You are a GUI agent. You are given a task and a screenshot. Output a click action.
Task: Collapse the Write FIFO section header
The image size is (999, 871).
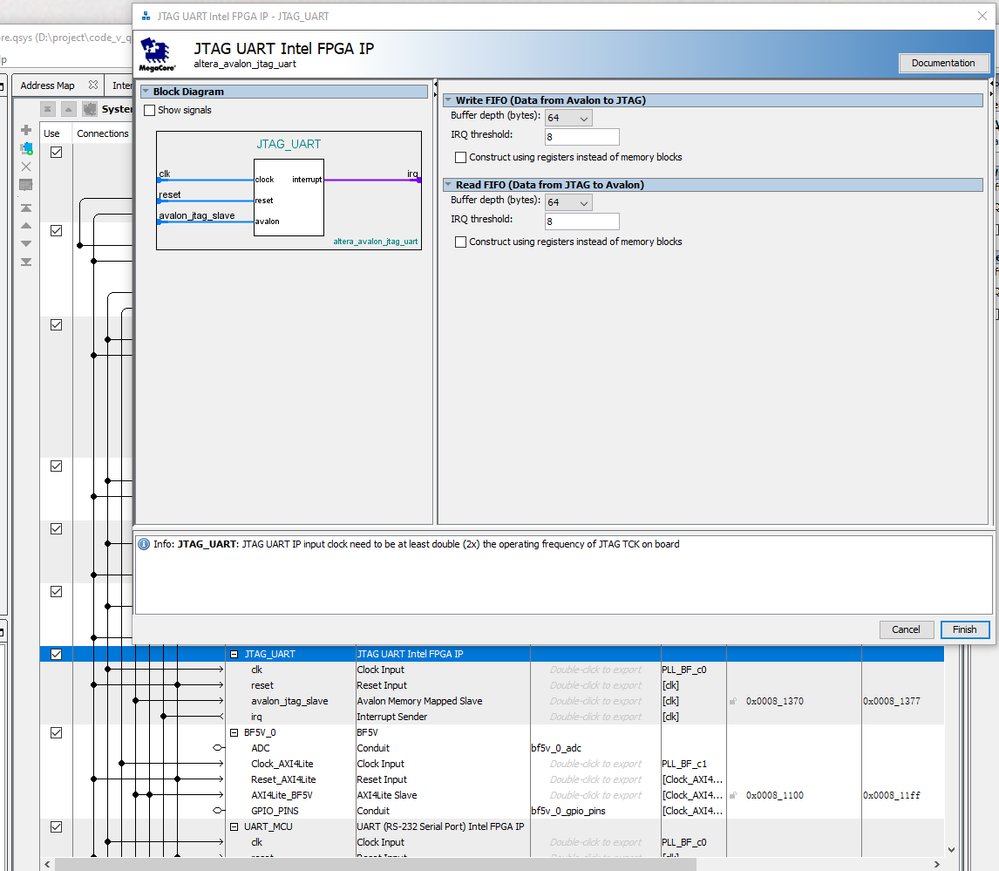[449, 100]
